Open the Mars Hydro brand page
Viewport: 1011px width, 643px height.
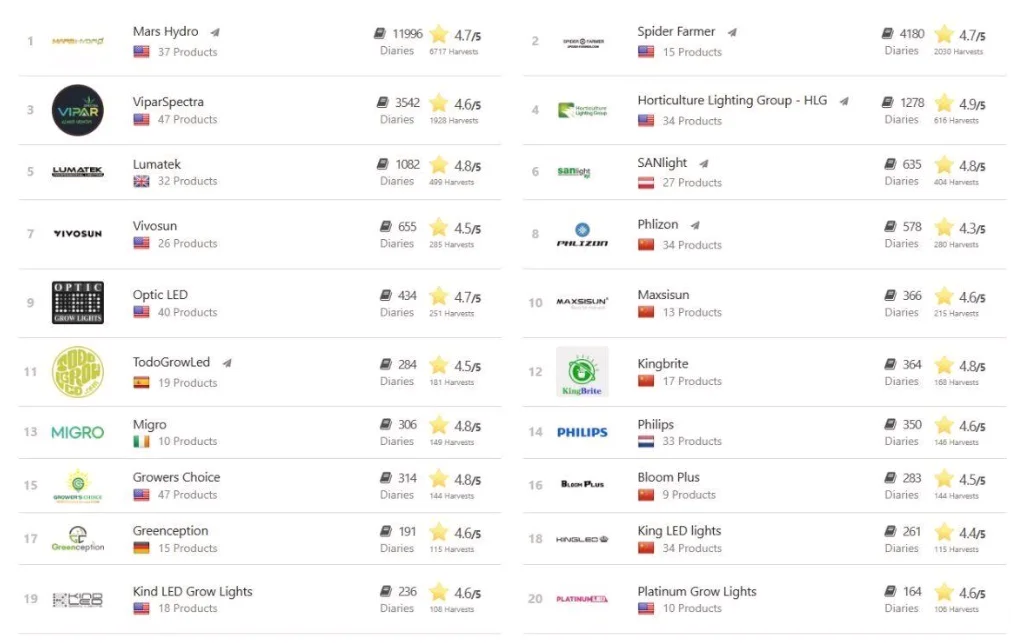[x=165, y=32]
